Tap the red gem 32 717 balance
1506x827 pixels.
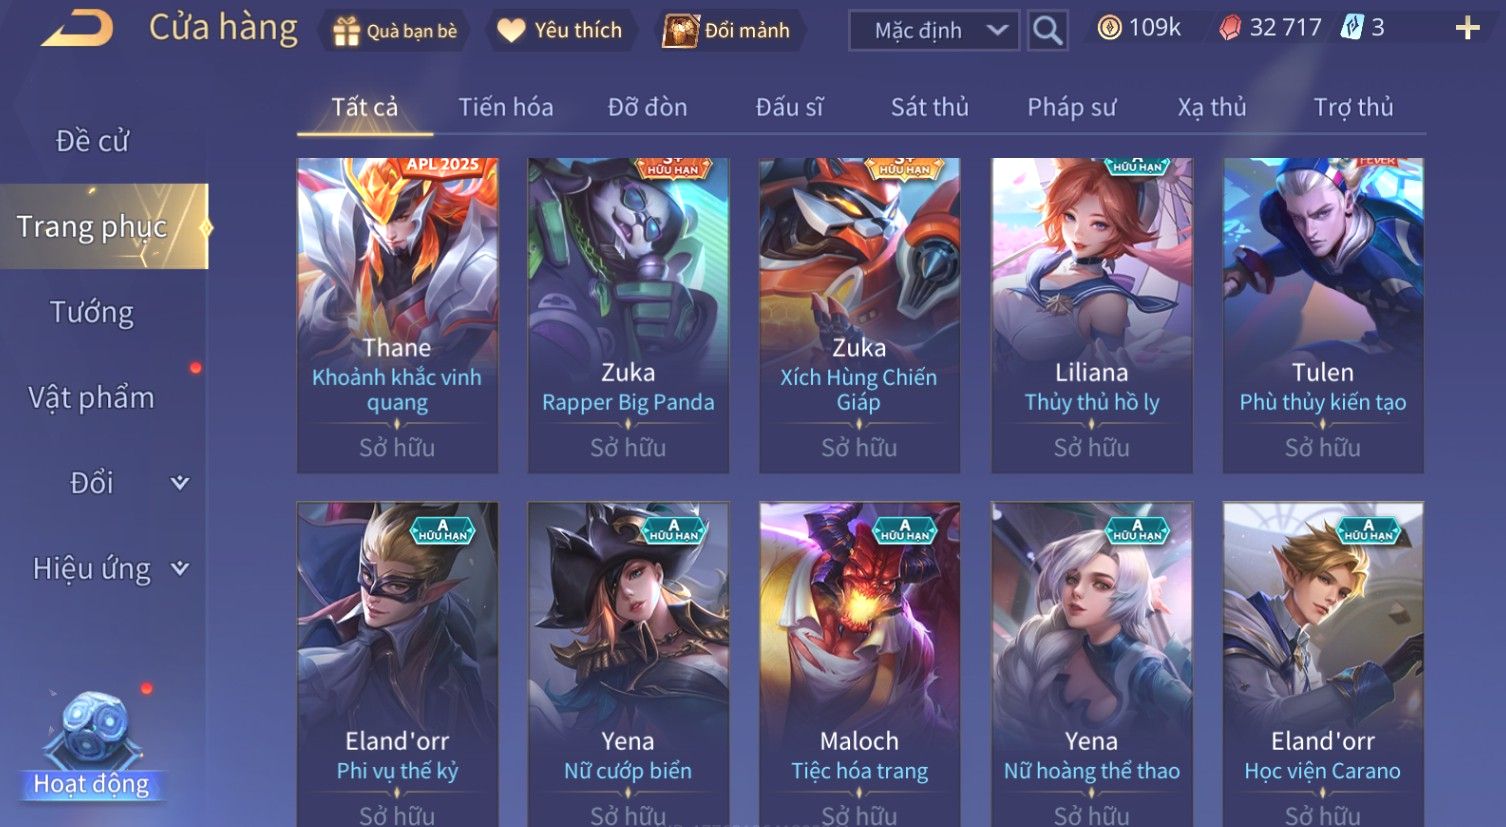coord(1271,28)
